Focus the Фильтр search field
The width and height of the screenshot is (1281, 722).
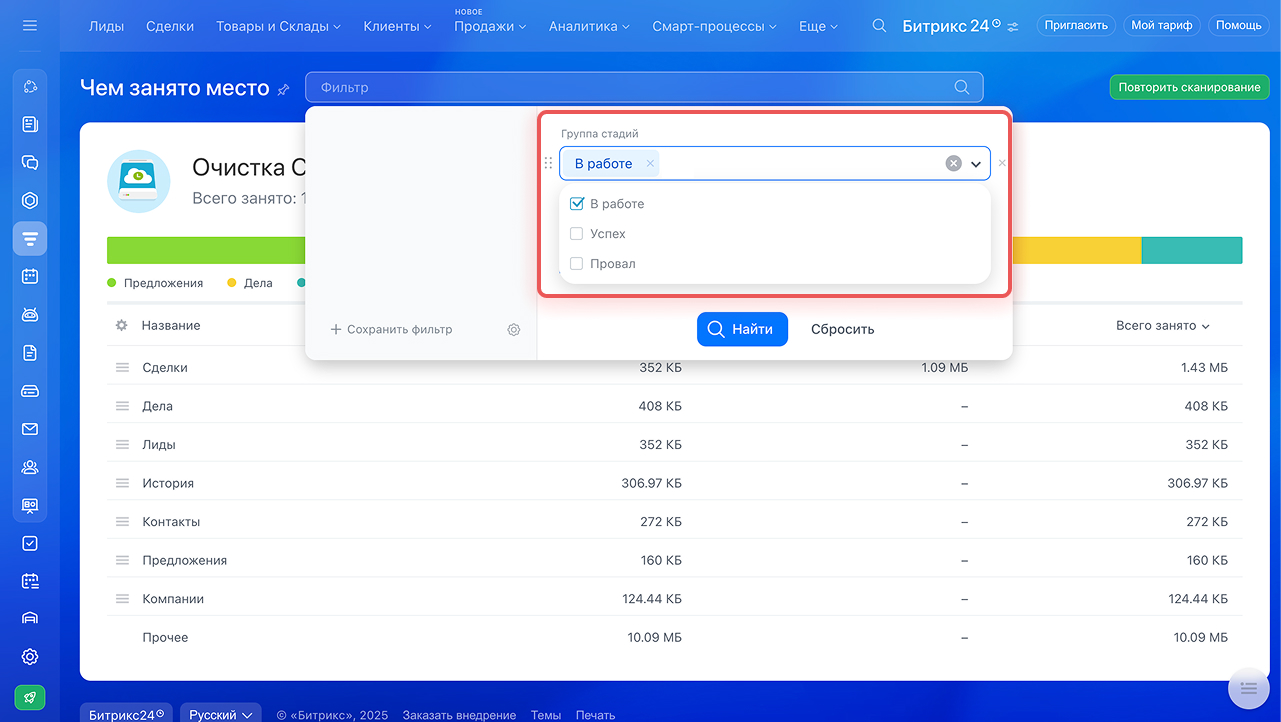(x=644, y=87)
